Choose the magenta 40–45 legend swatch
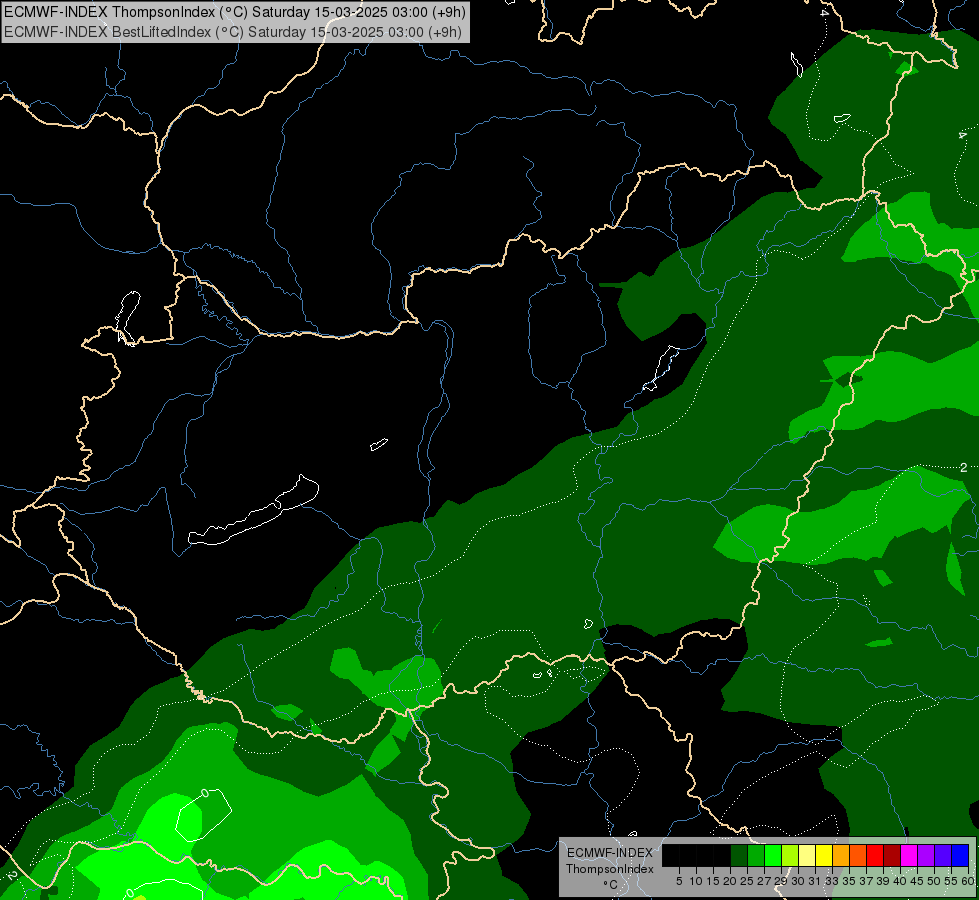Viewport: 979px width, 900px height. [909, 855]
